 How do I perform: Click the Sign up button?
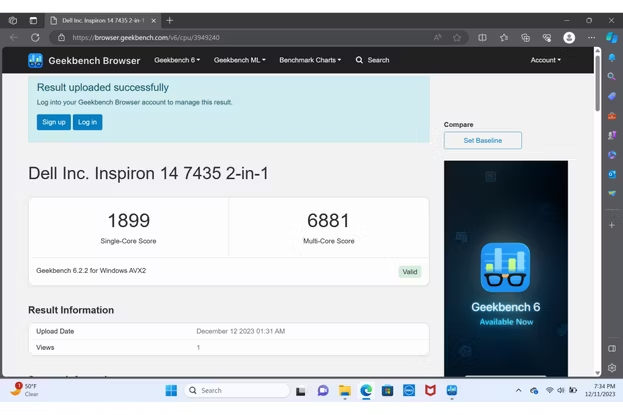[54, 122]
